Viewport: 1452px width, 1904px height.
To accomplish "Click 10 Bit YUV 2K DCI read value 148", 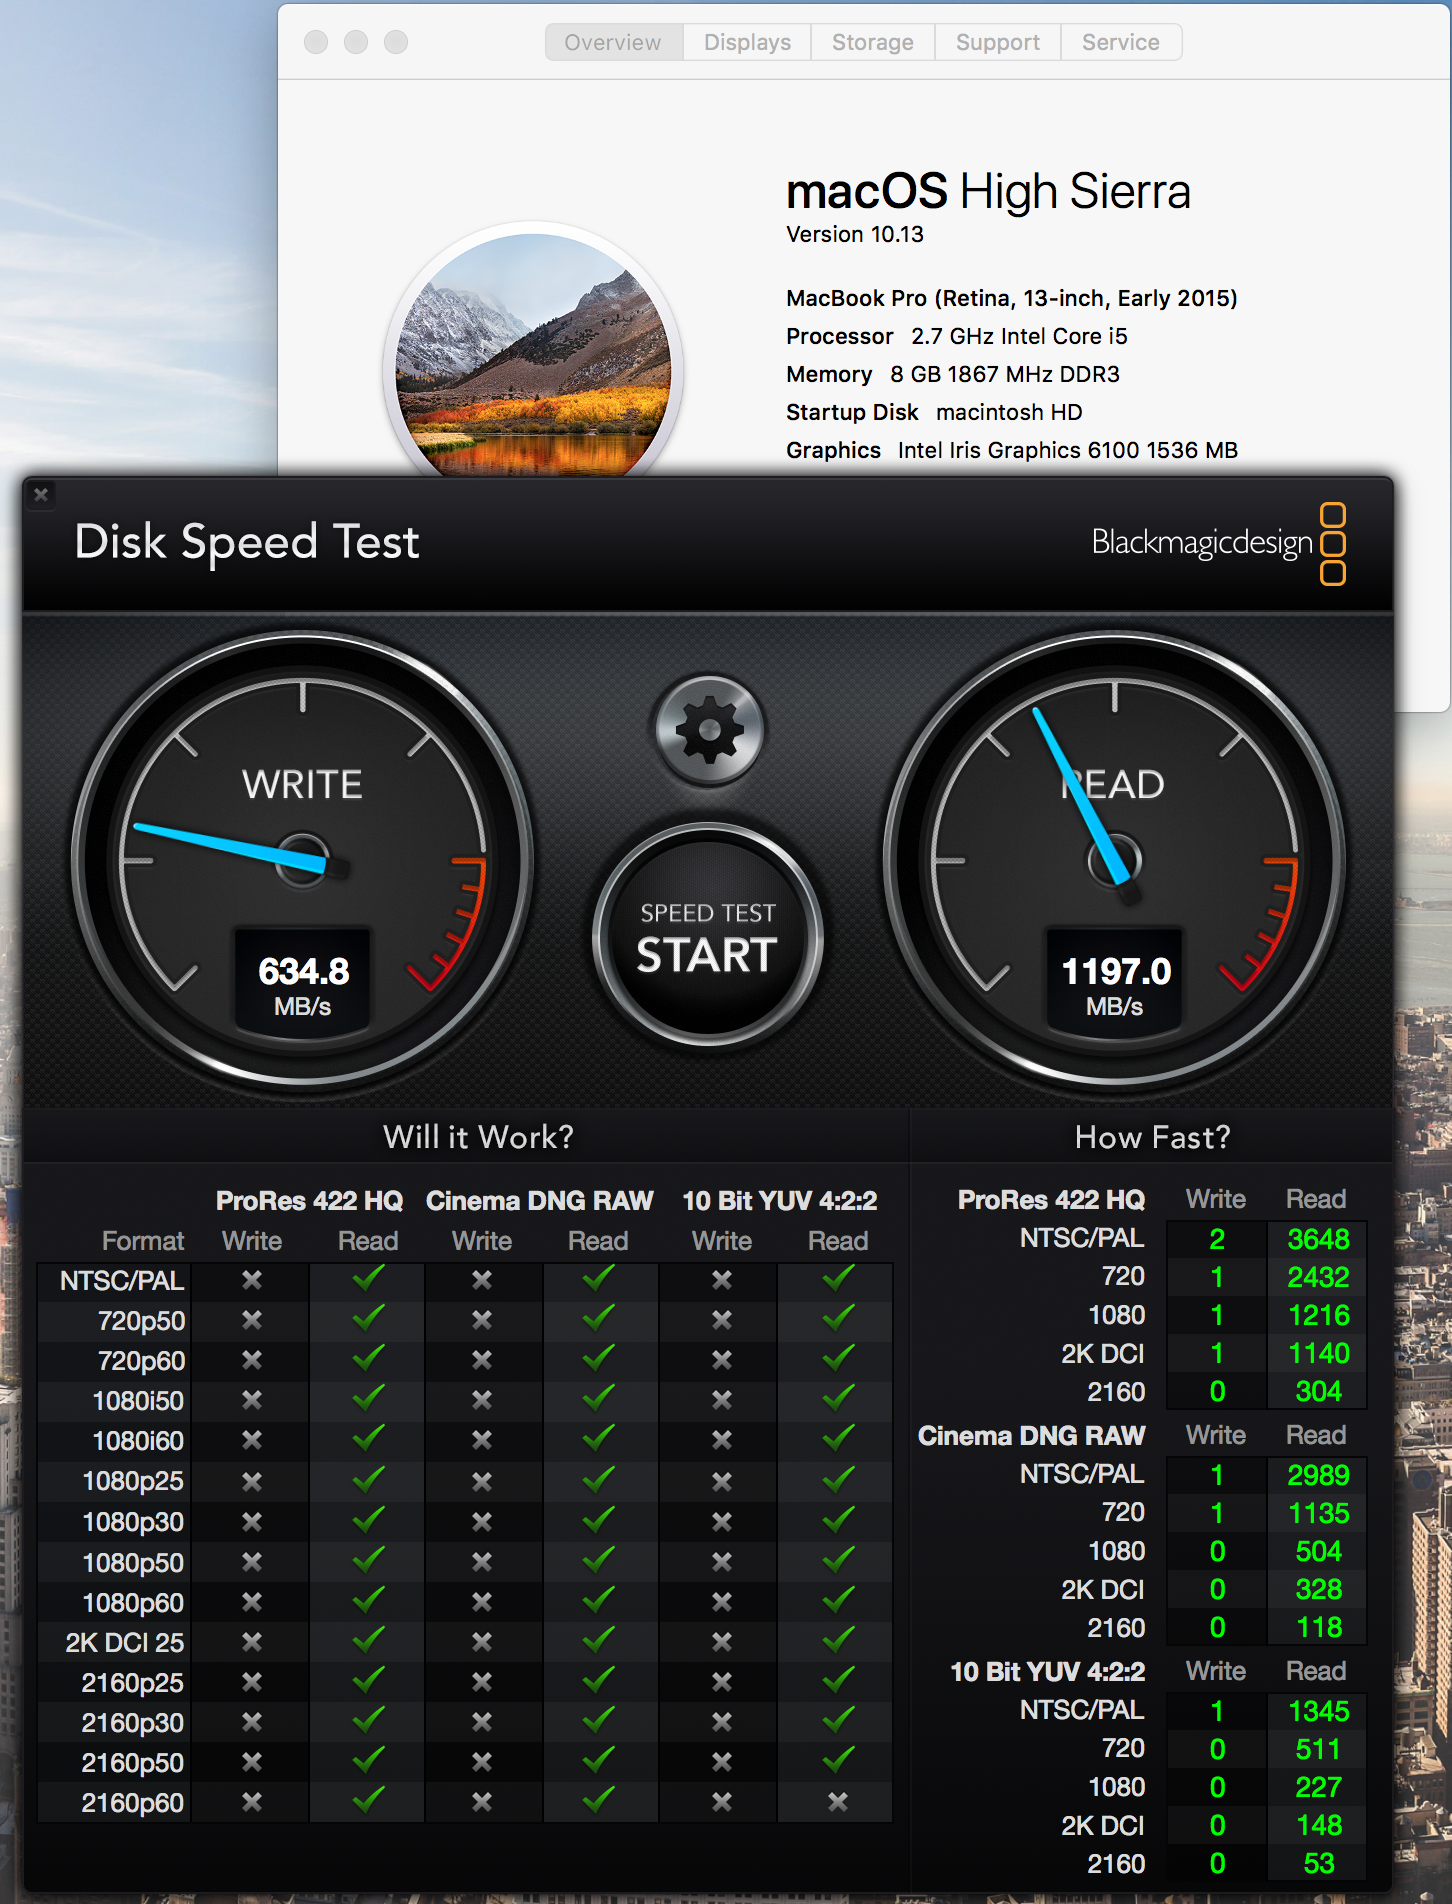I will pyautogui.click(x=1319, y=1825).
